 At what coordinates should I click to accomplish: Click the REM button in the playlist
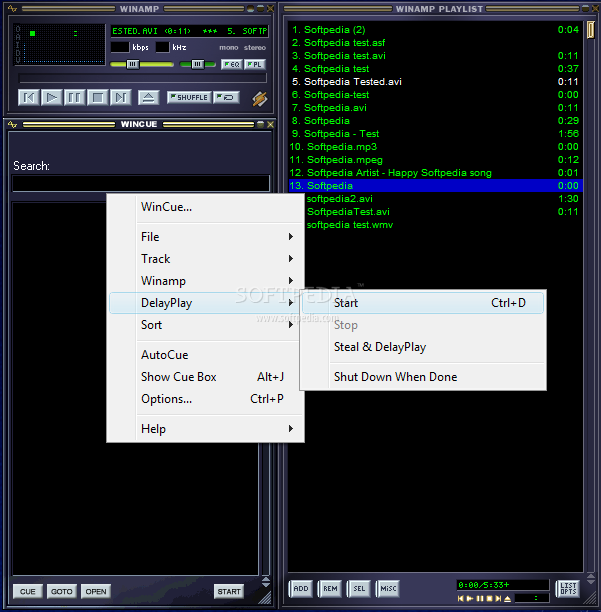(330, 589)
